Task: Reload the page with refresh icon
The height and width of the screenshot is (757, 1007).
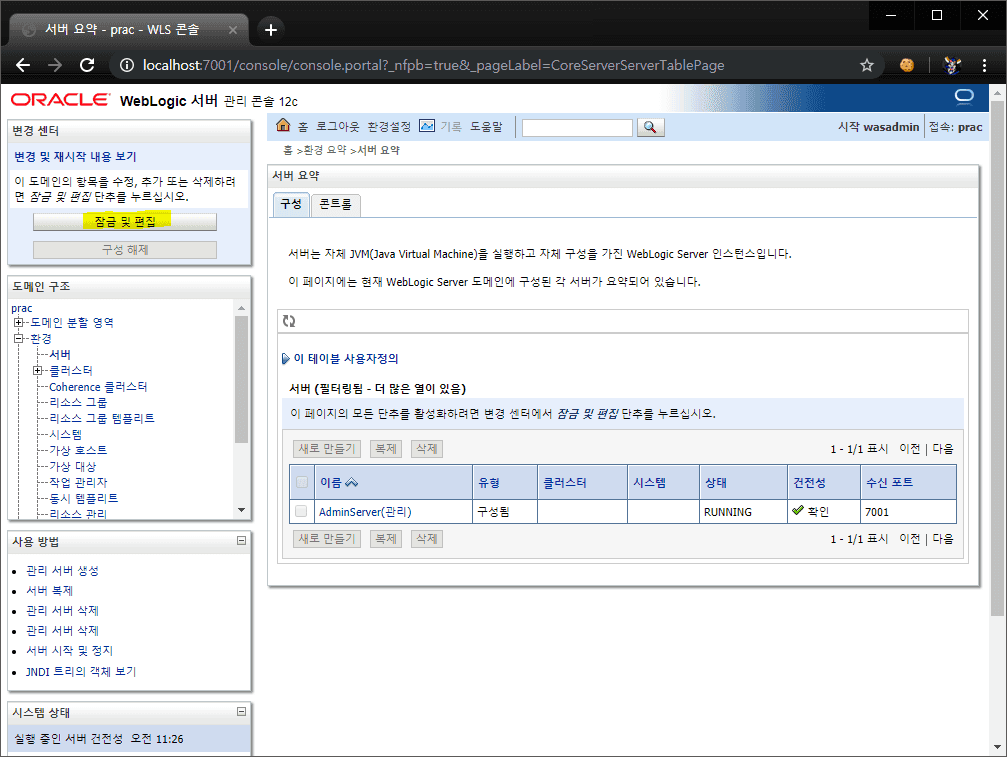Action: click(x=87, y=65)
